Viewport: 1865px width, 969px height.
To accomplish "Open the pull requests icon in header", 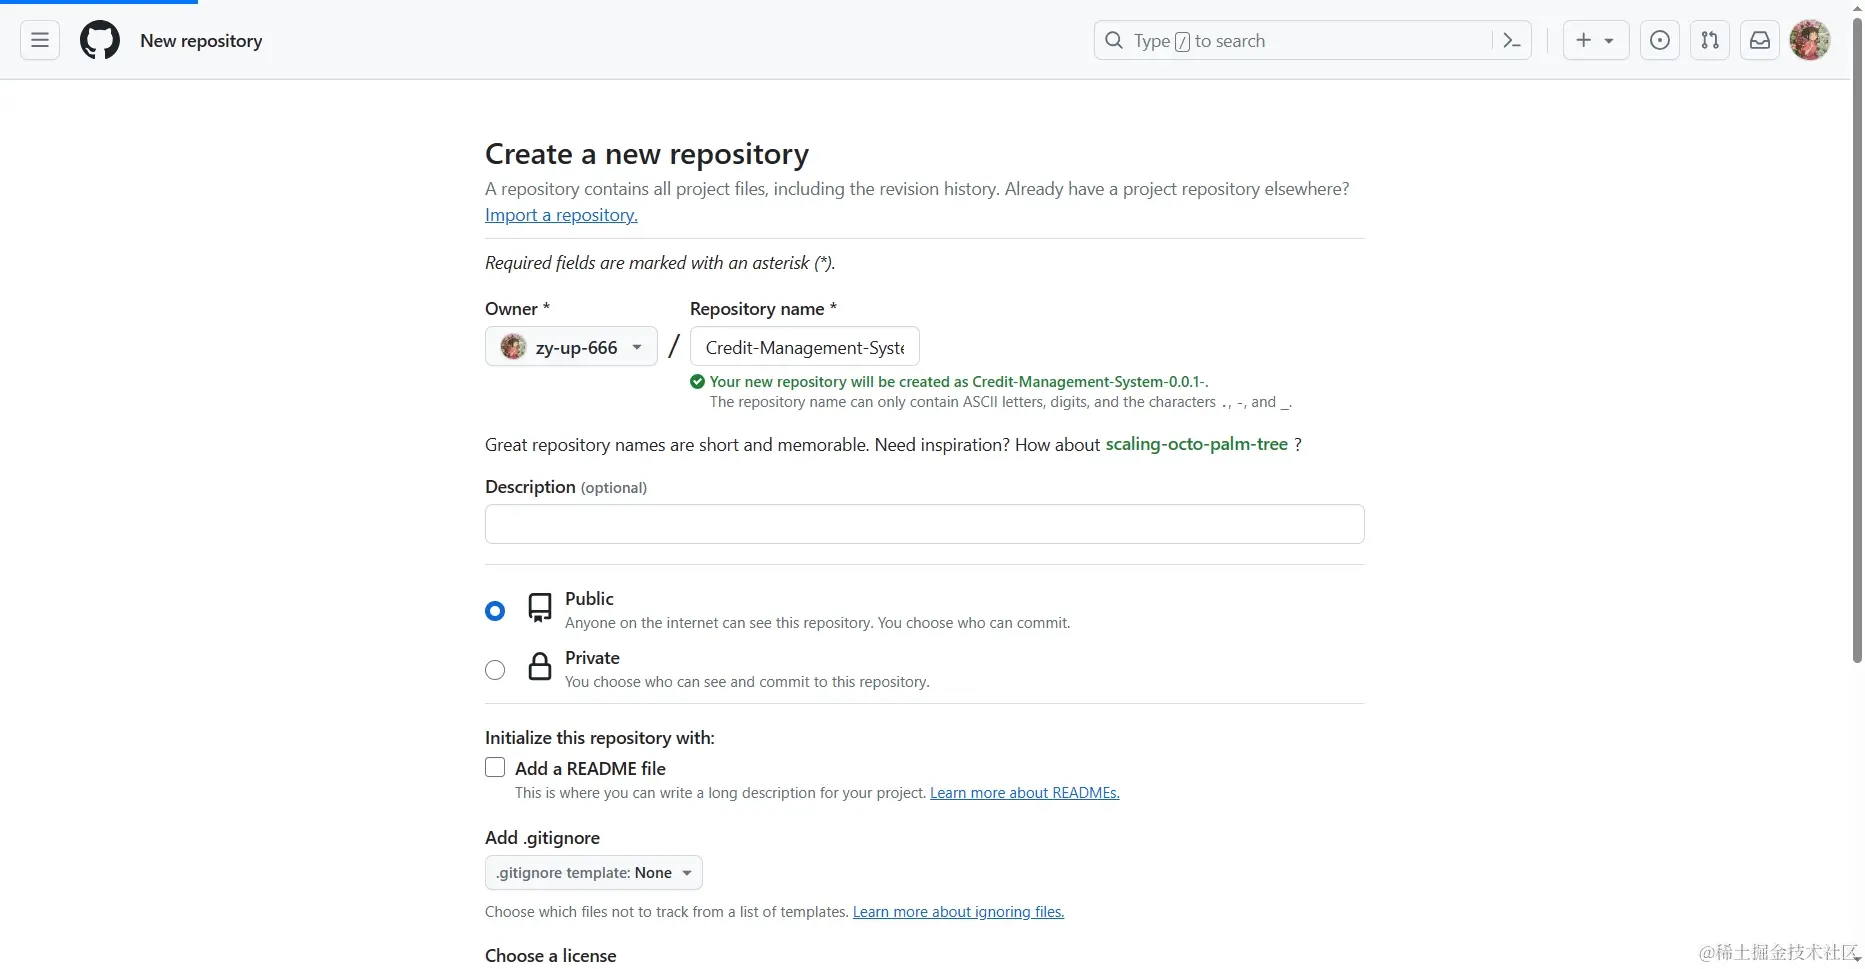I will pyautogui.click(x=1710, y=41).
